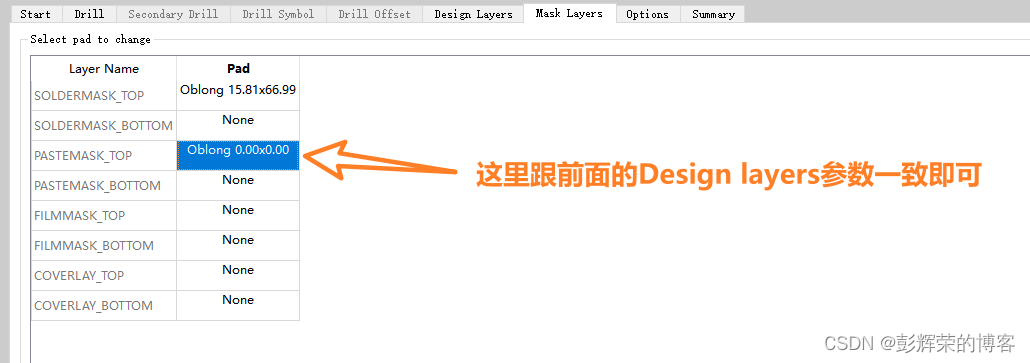
Task: Click the Pad column header
Action: point(238,68)
